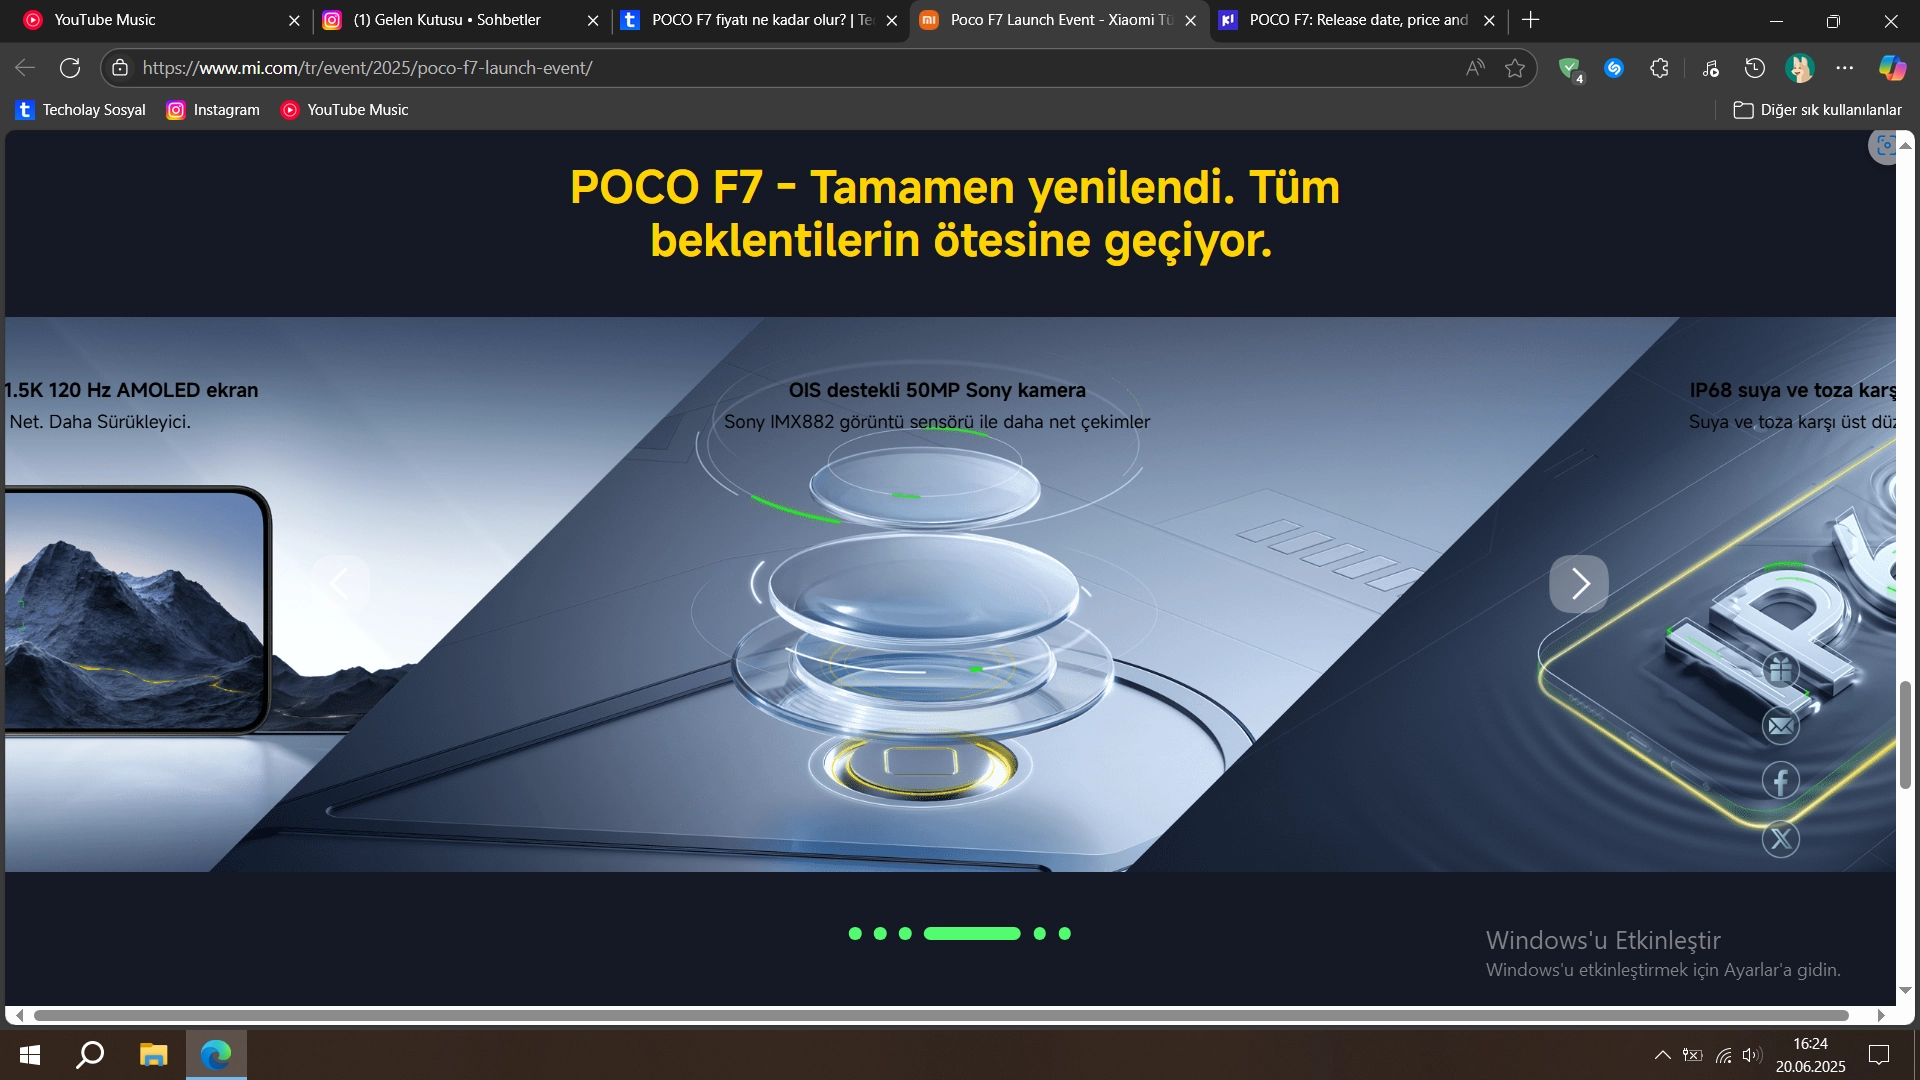View site information lock icon
Viewport: 1920px width, 1080px height.
[120, 68]
